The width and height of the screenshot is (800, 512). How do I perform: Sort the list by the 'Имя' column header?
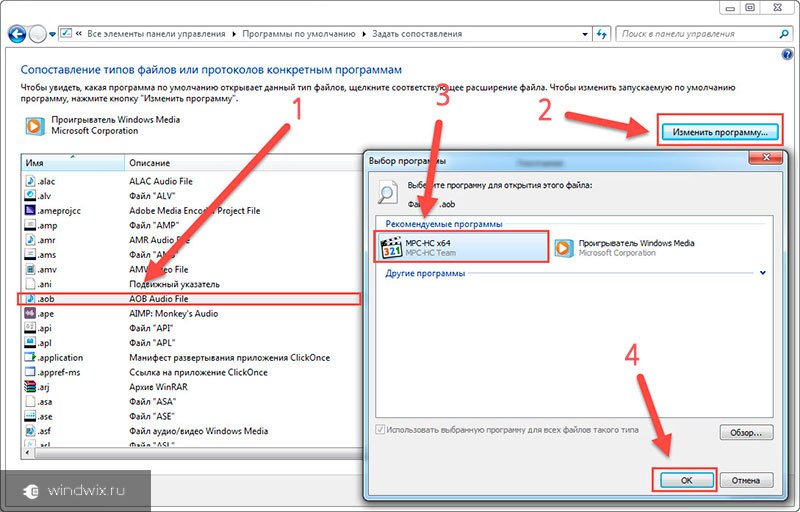[x=72, y=163]
